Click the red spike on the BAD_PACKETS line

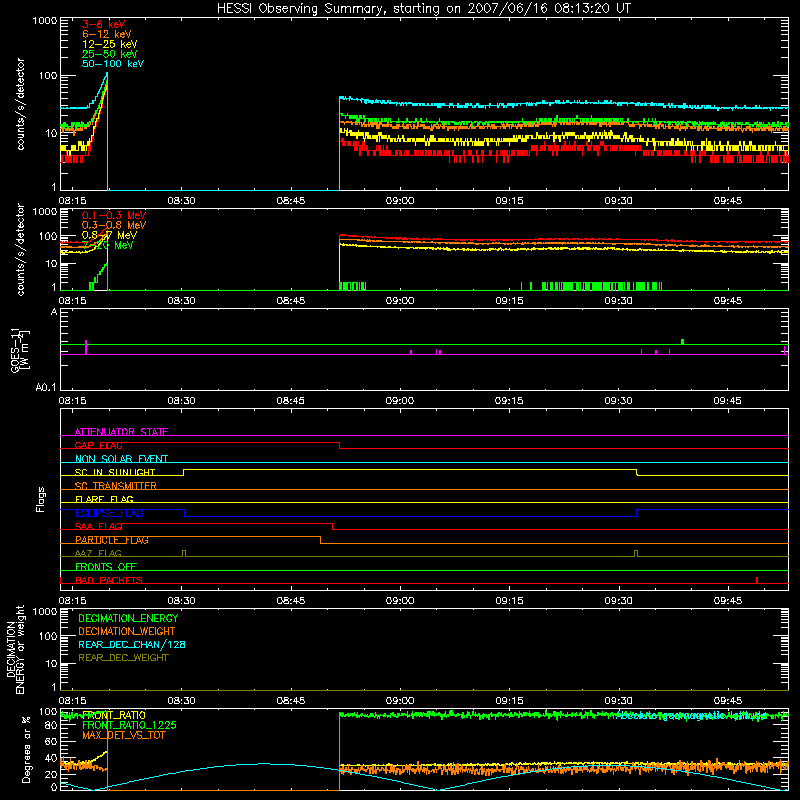tap(757, 580)
